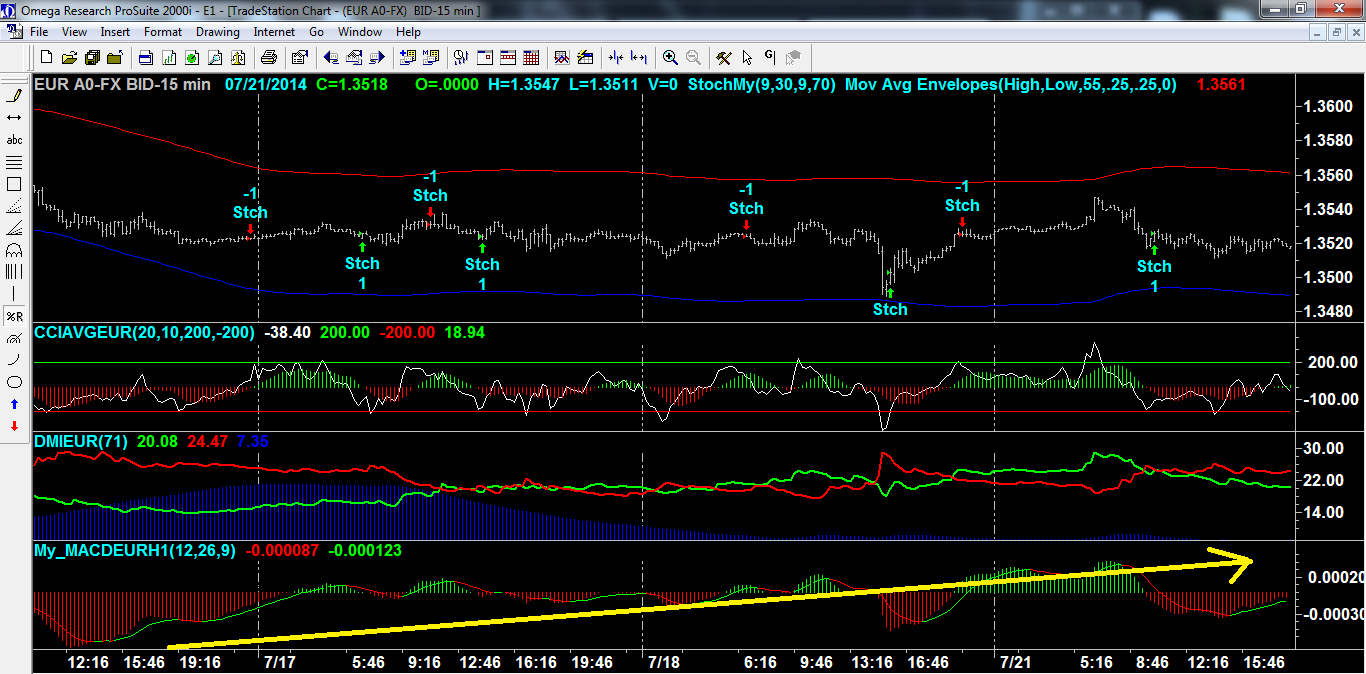The height and width of the screenshot is (674, 1366).
Task: Select the trendline pencil drawing tool
Action: 14,96
